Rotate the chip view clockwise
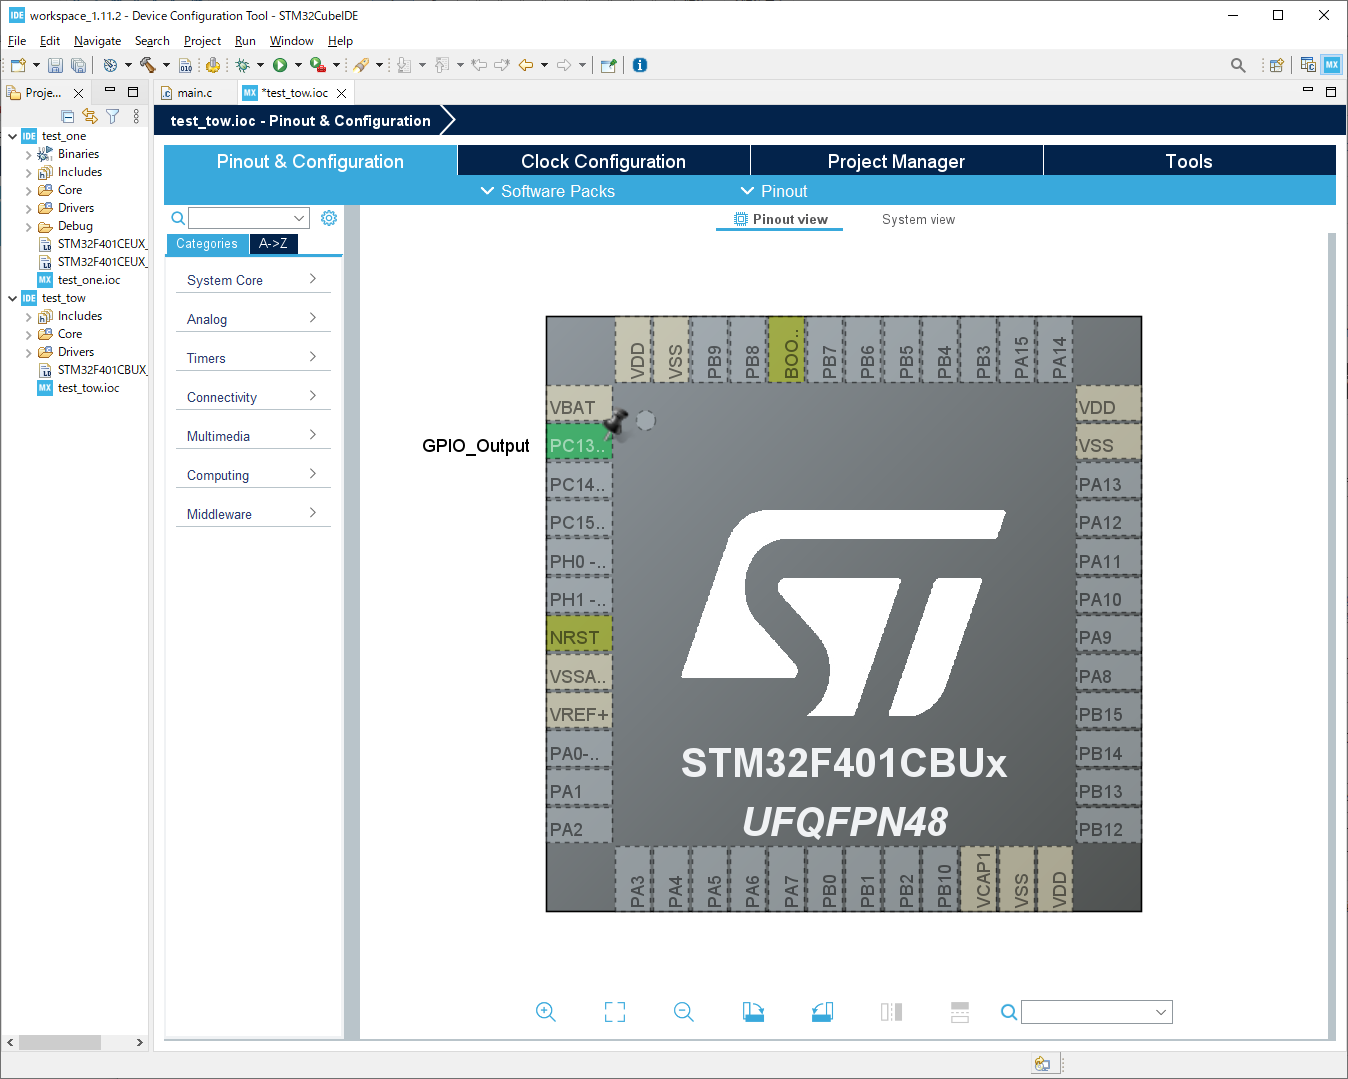 (753, 1011)
